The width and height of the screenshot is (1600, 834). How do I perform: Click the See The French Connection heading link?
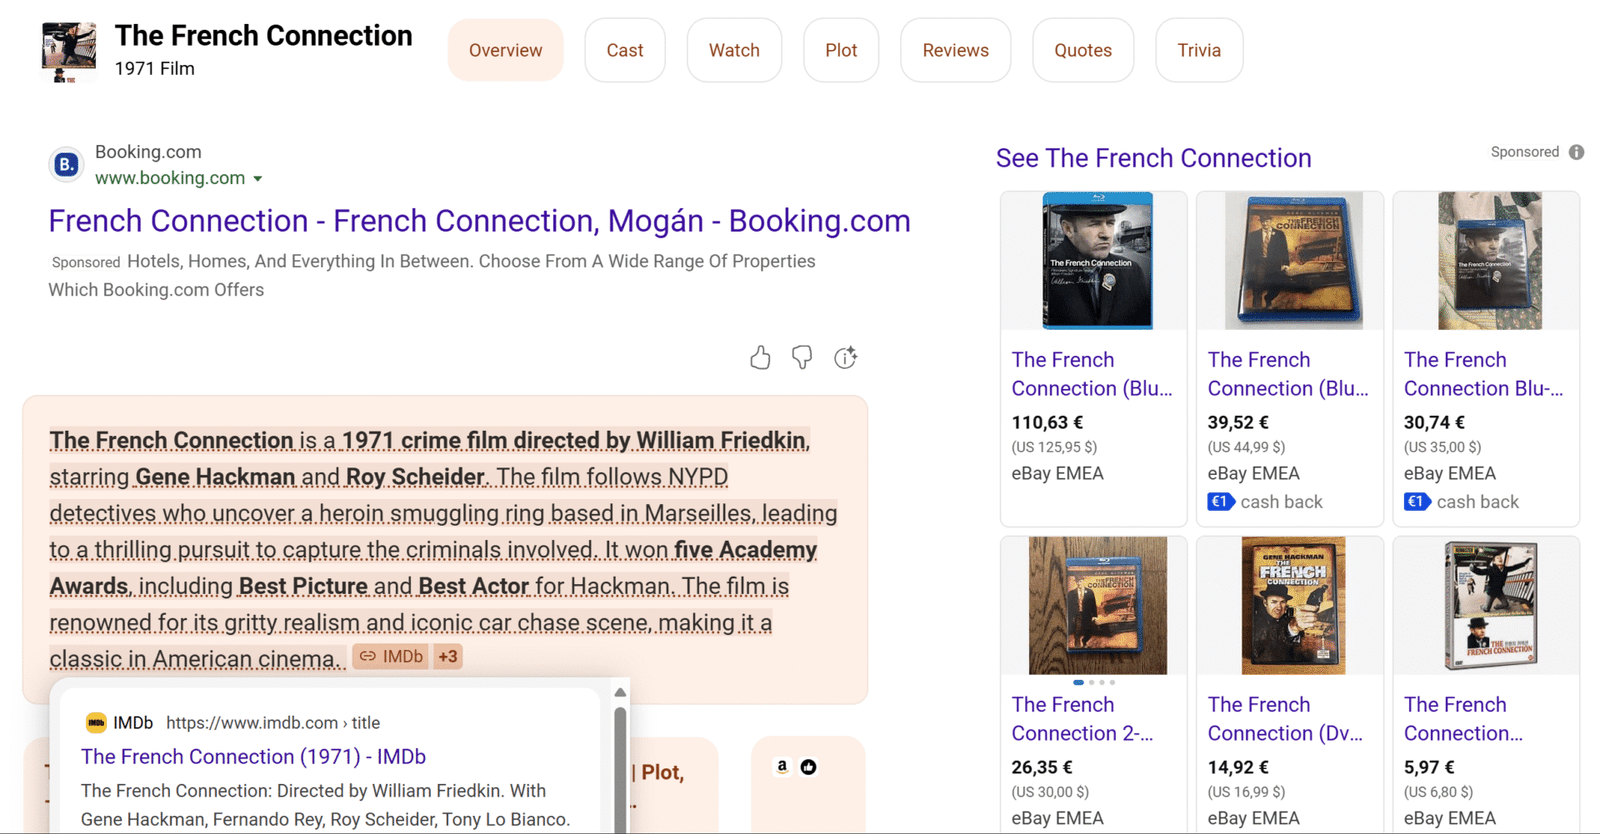point(1153,158)
